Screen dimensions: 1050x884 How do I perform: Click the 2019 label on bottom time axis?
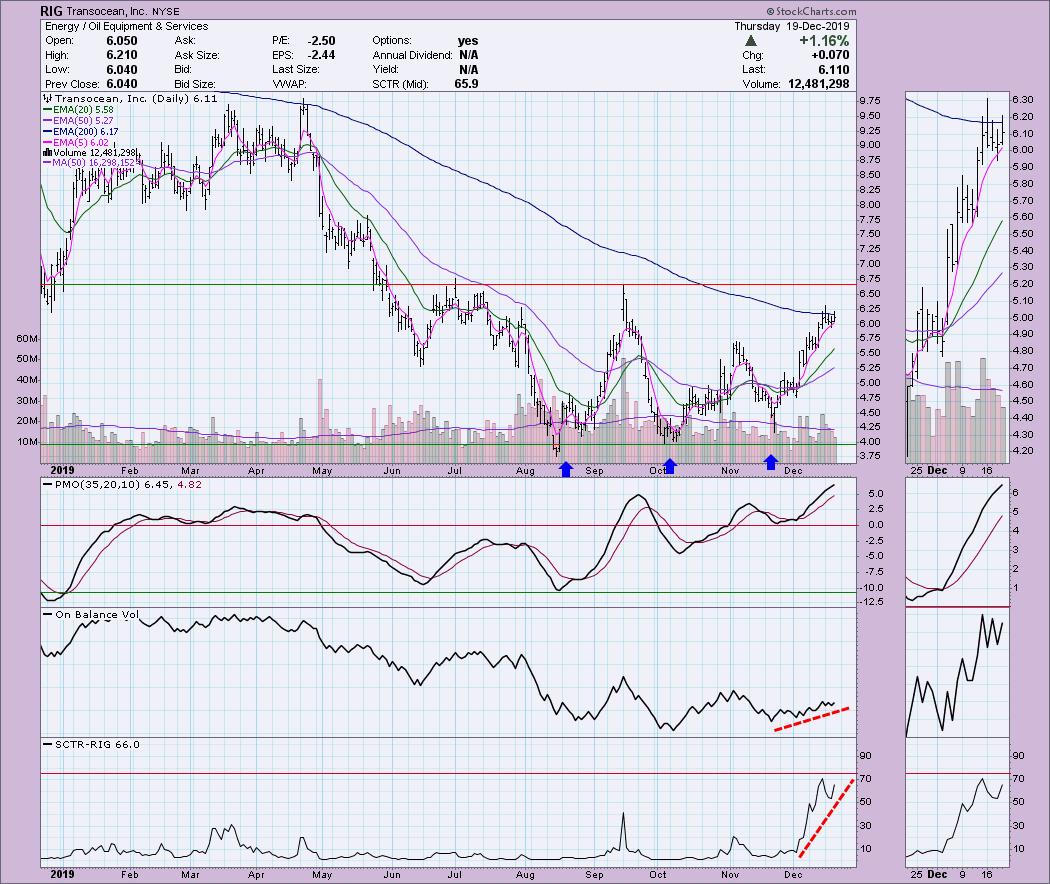click(62, 874)
